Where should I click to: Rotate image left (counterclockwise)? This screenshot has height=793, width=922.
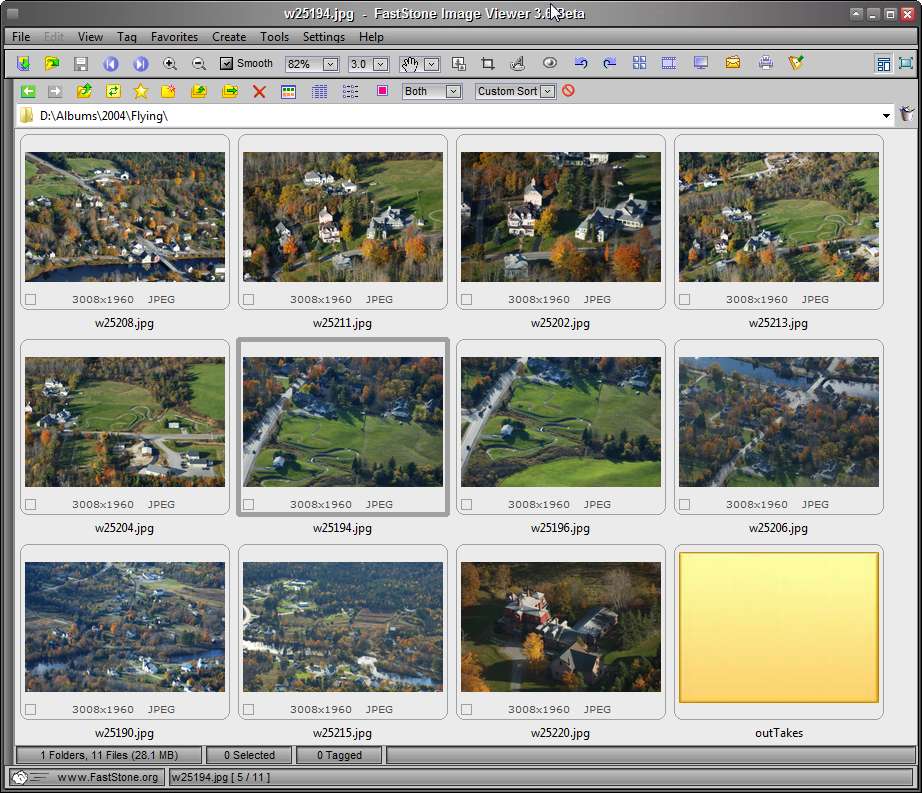click(581, 63)
